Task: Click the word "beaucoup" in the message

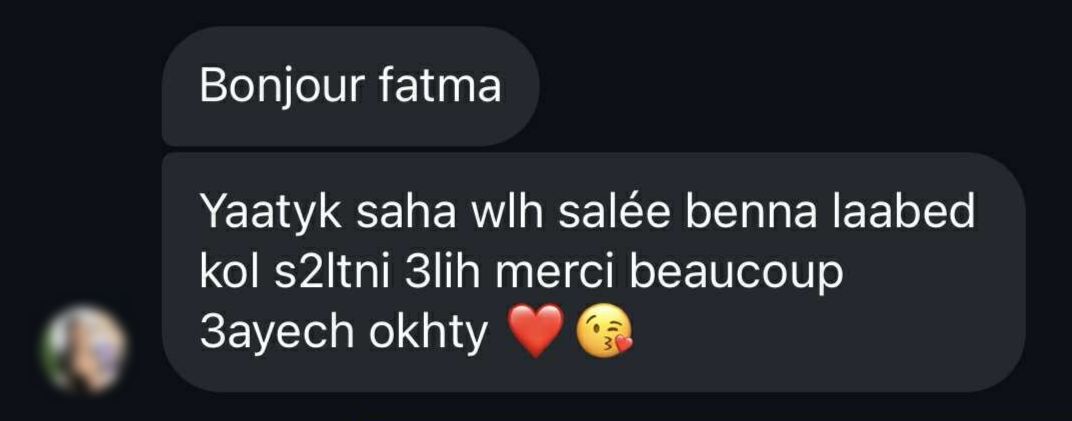Action: 735,275
